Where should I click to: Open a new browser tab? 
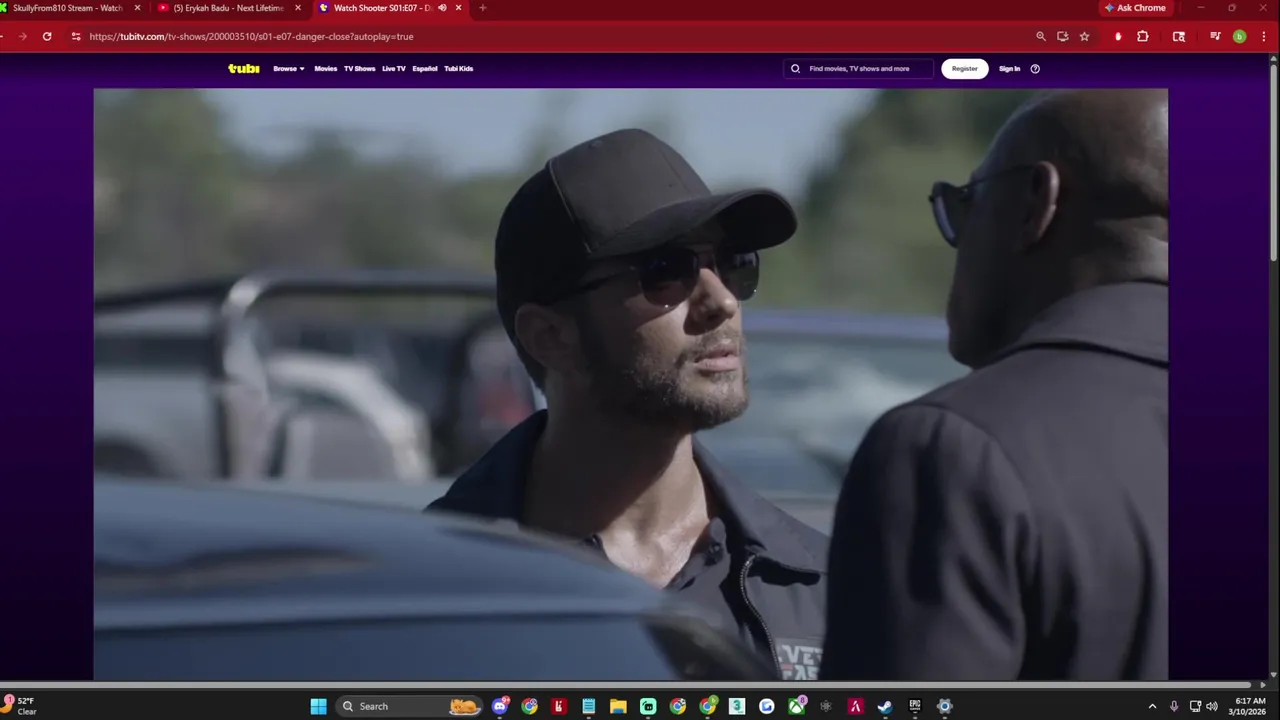point(483,8)
